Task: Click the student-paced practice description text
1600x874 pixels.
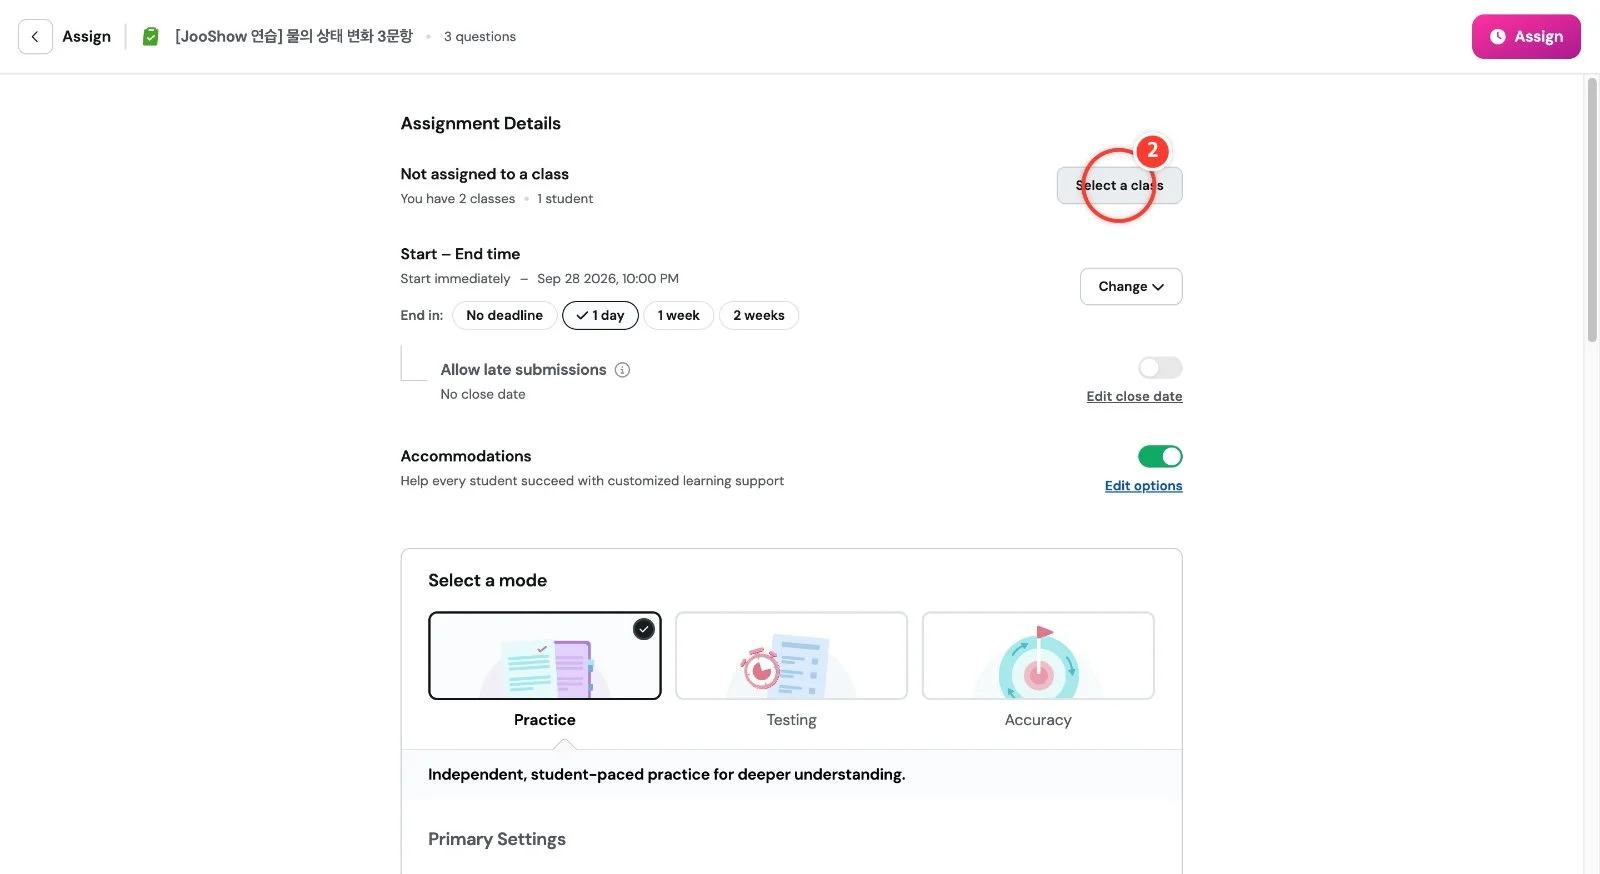Action: 667,775
